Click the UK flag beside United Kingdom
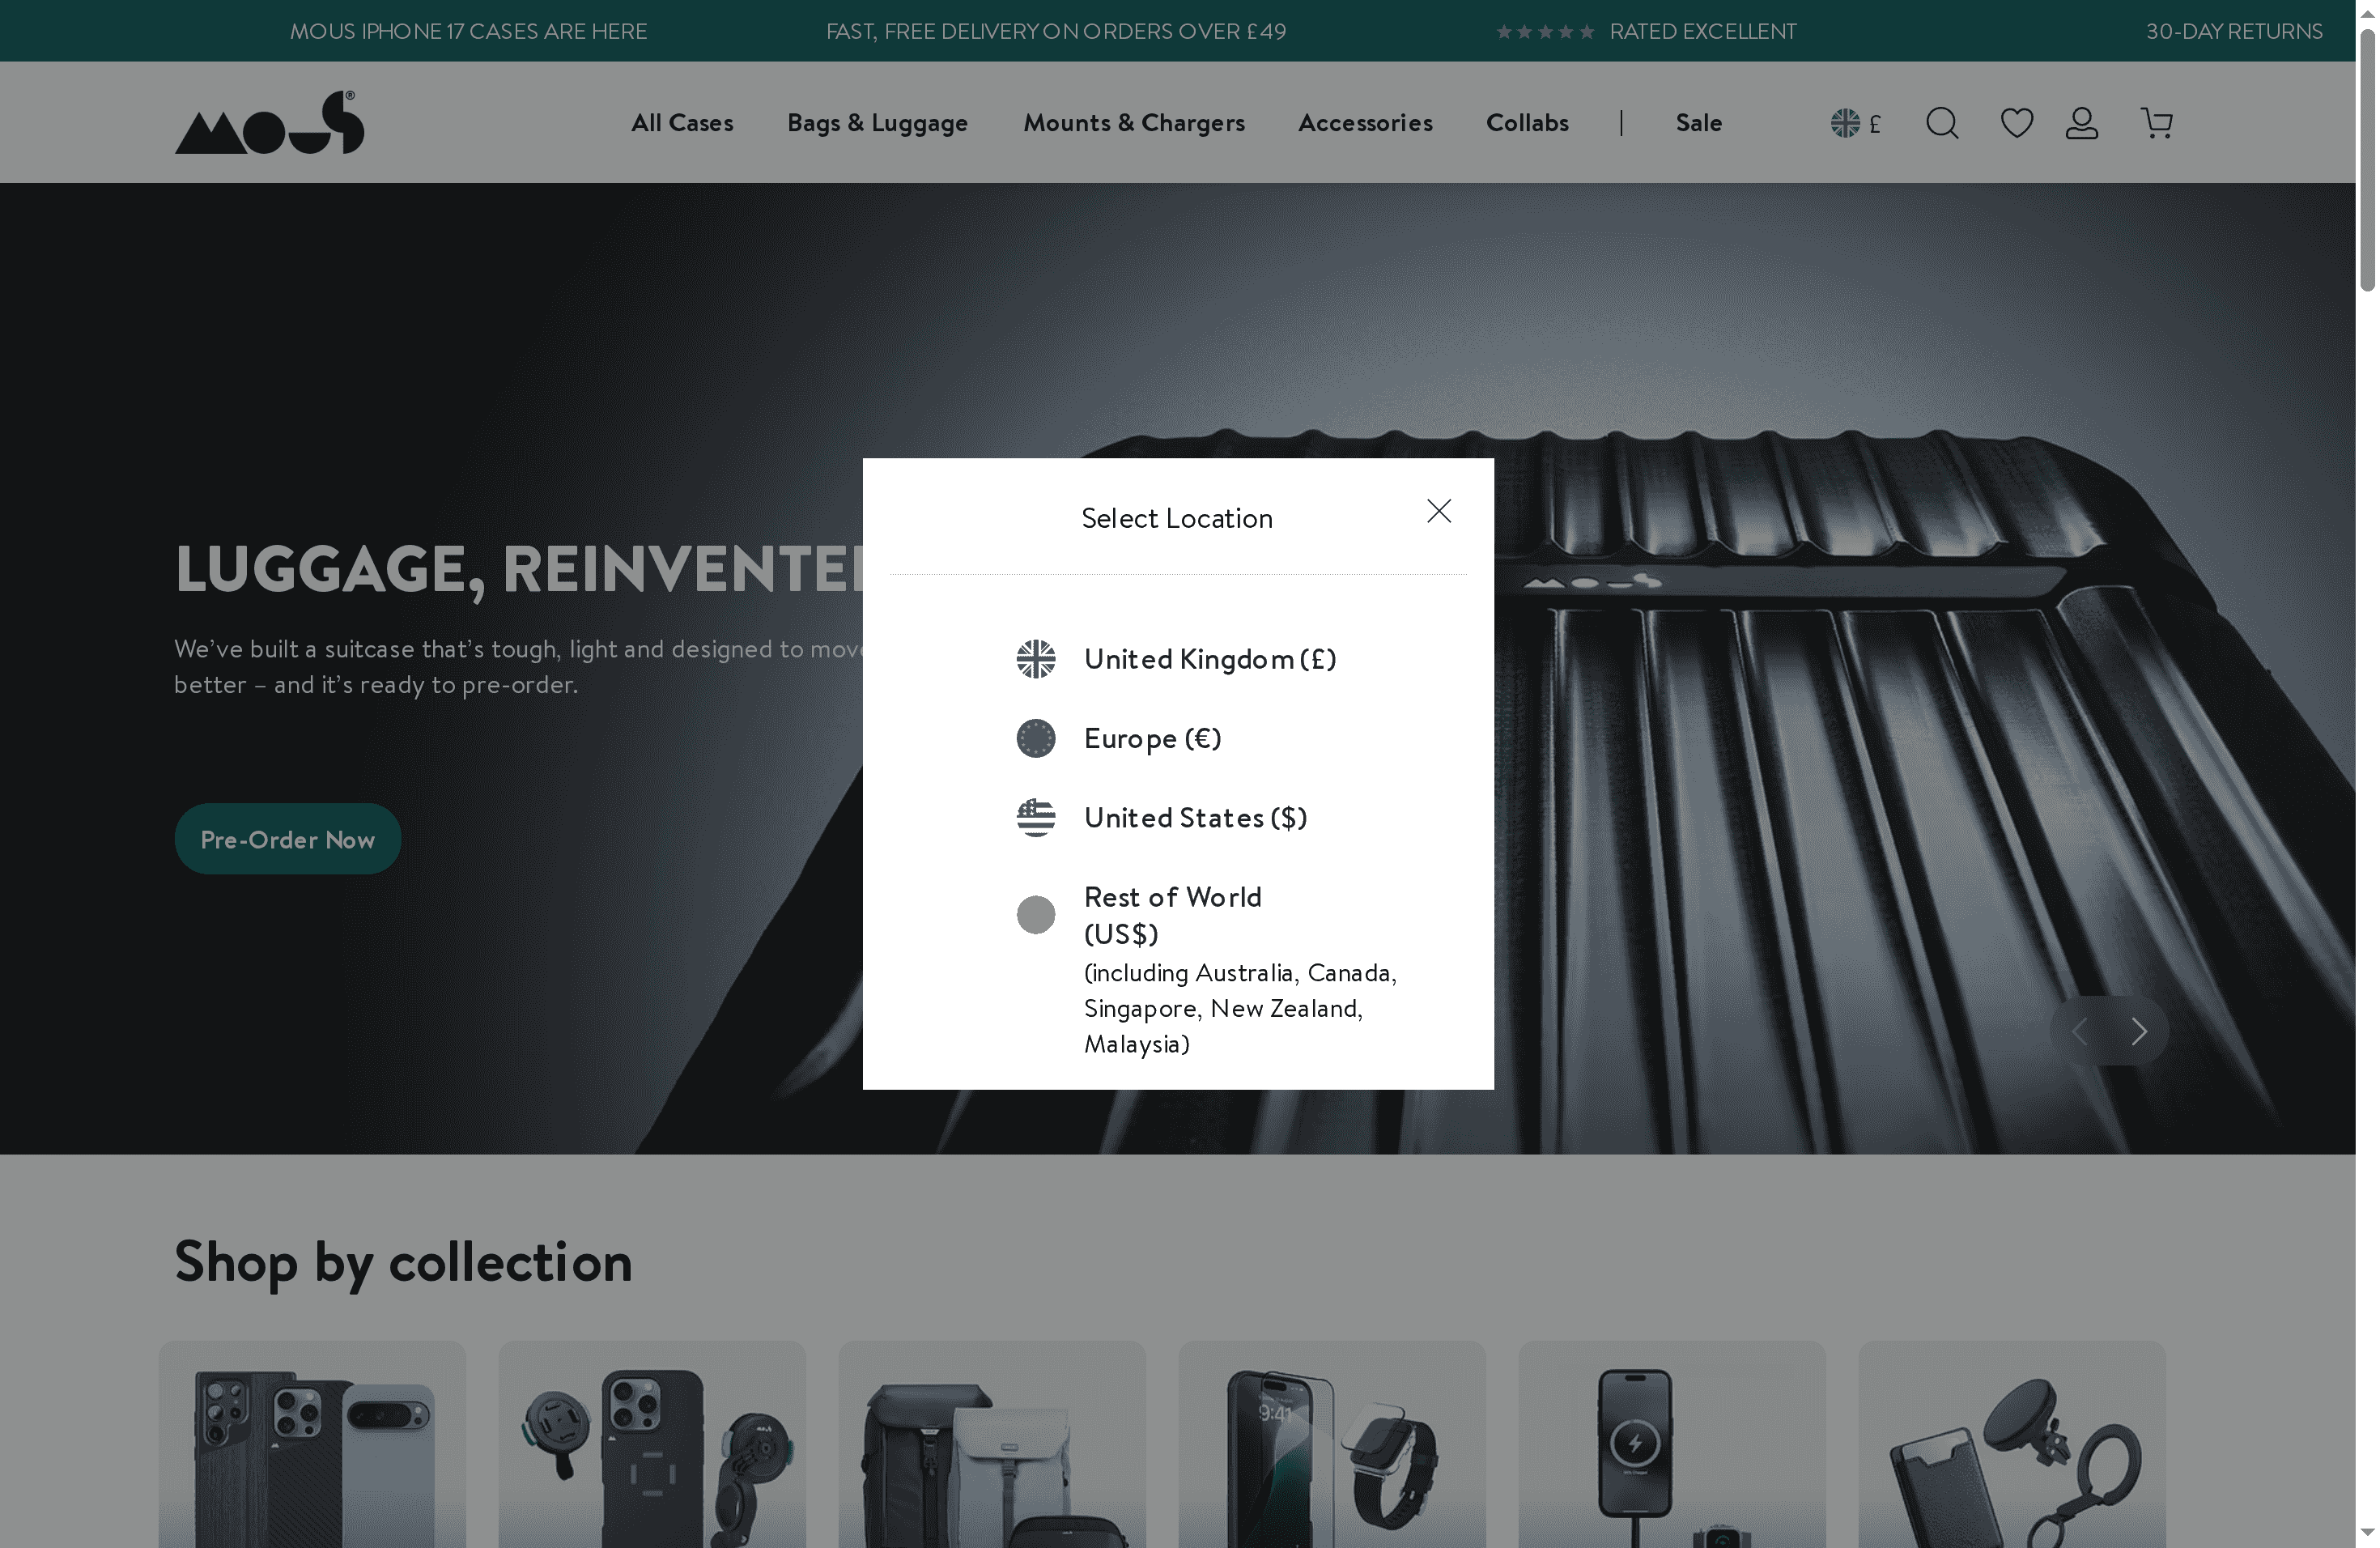Image resolution: width=2380 pixels, height=1548 pixels. [1035, 659]
